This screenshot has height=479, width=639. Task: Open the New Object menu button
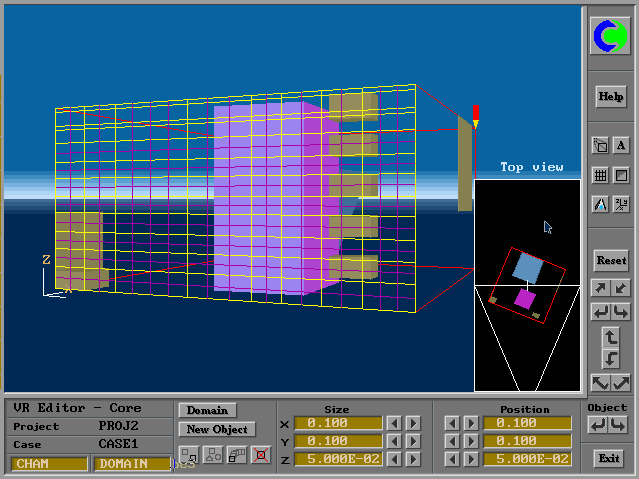pos(216,429)
